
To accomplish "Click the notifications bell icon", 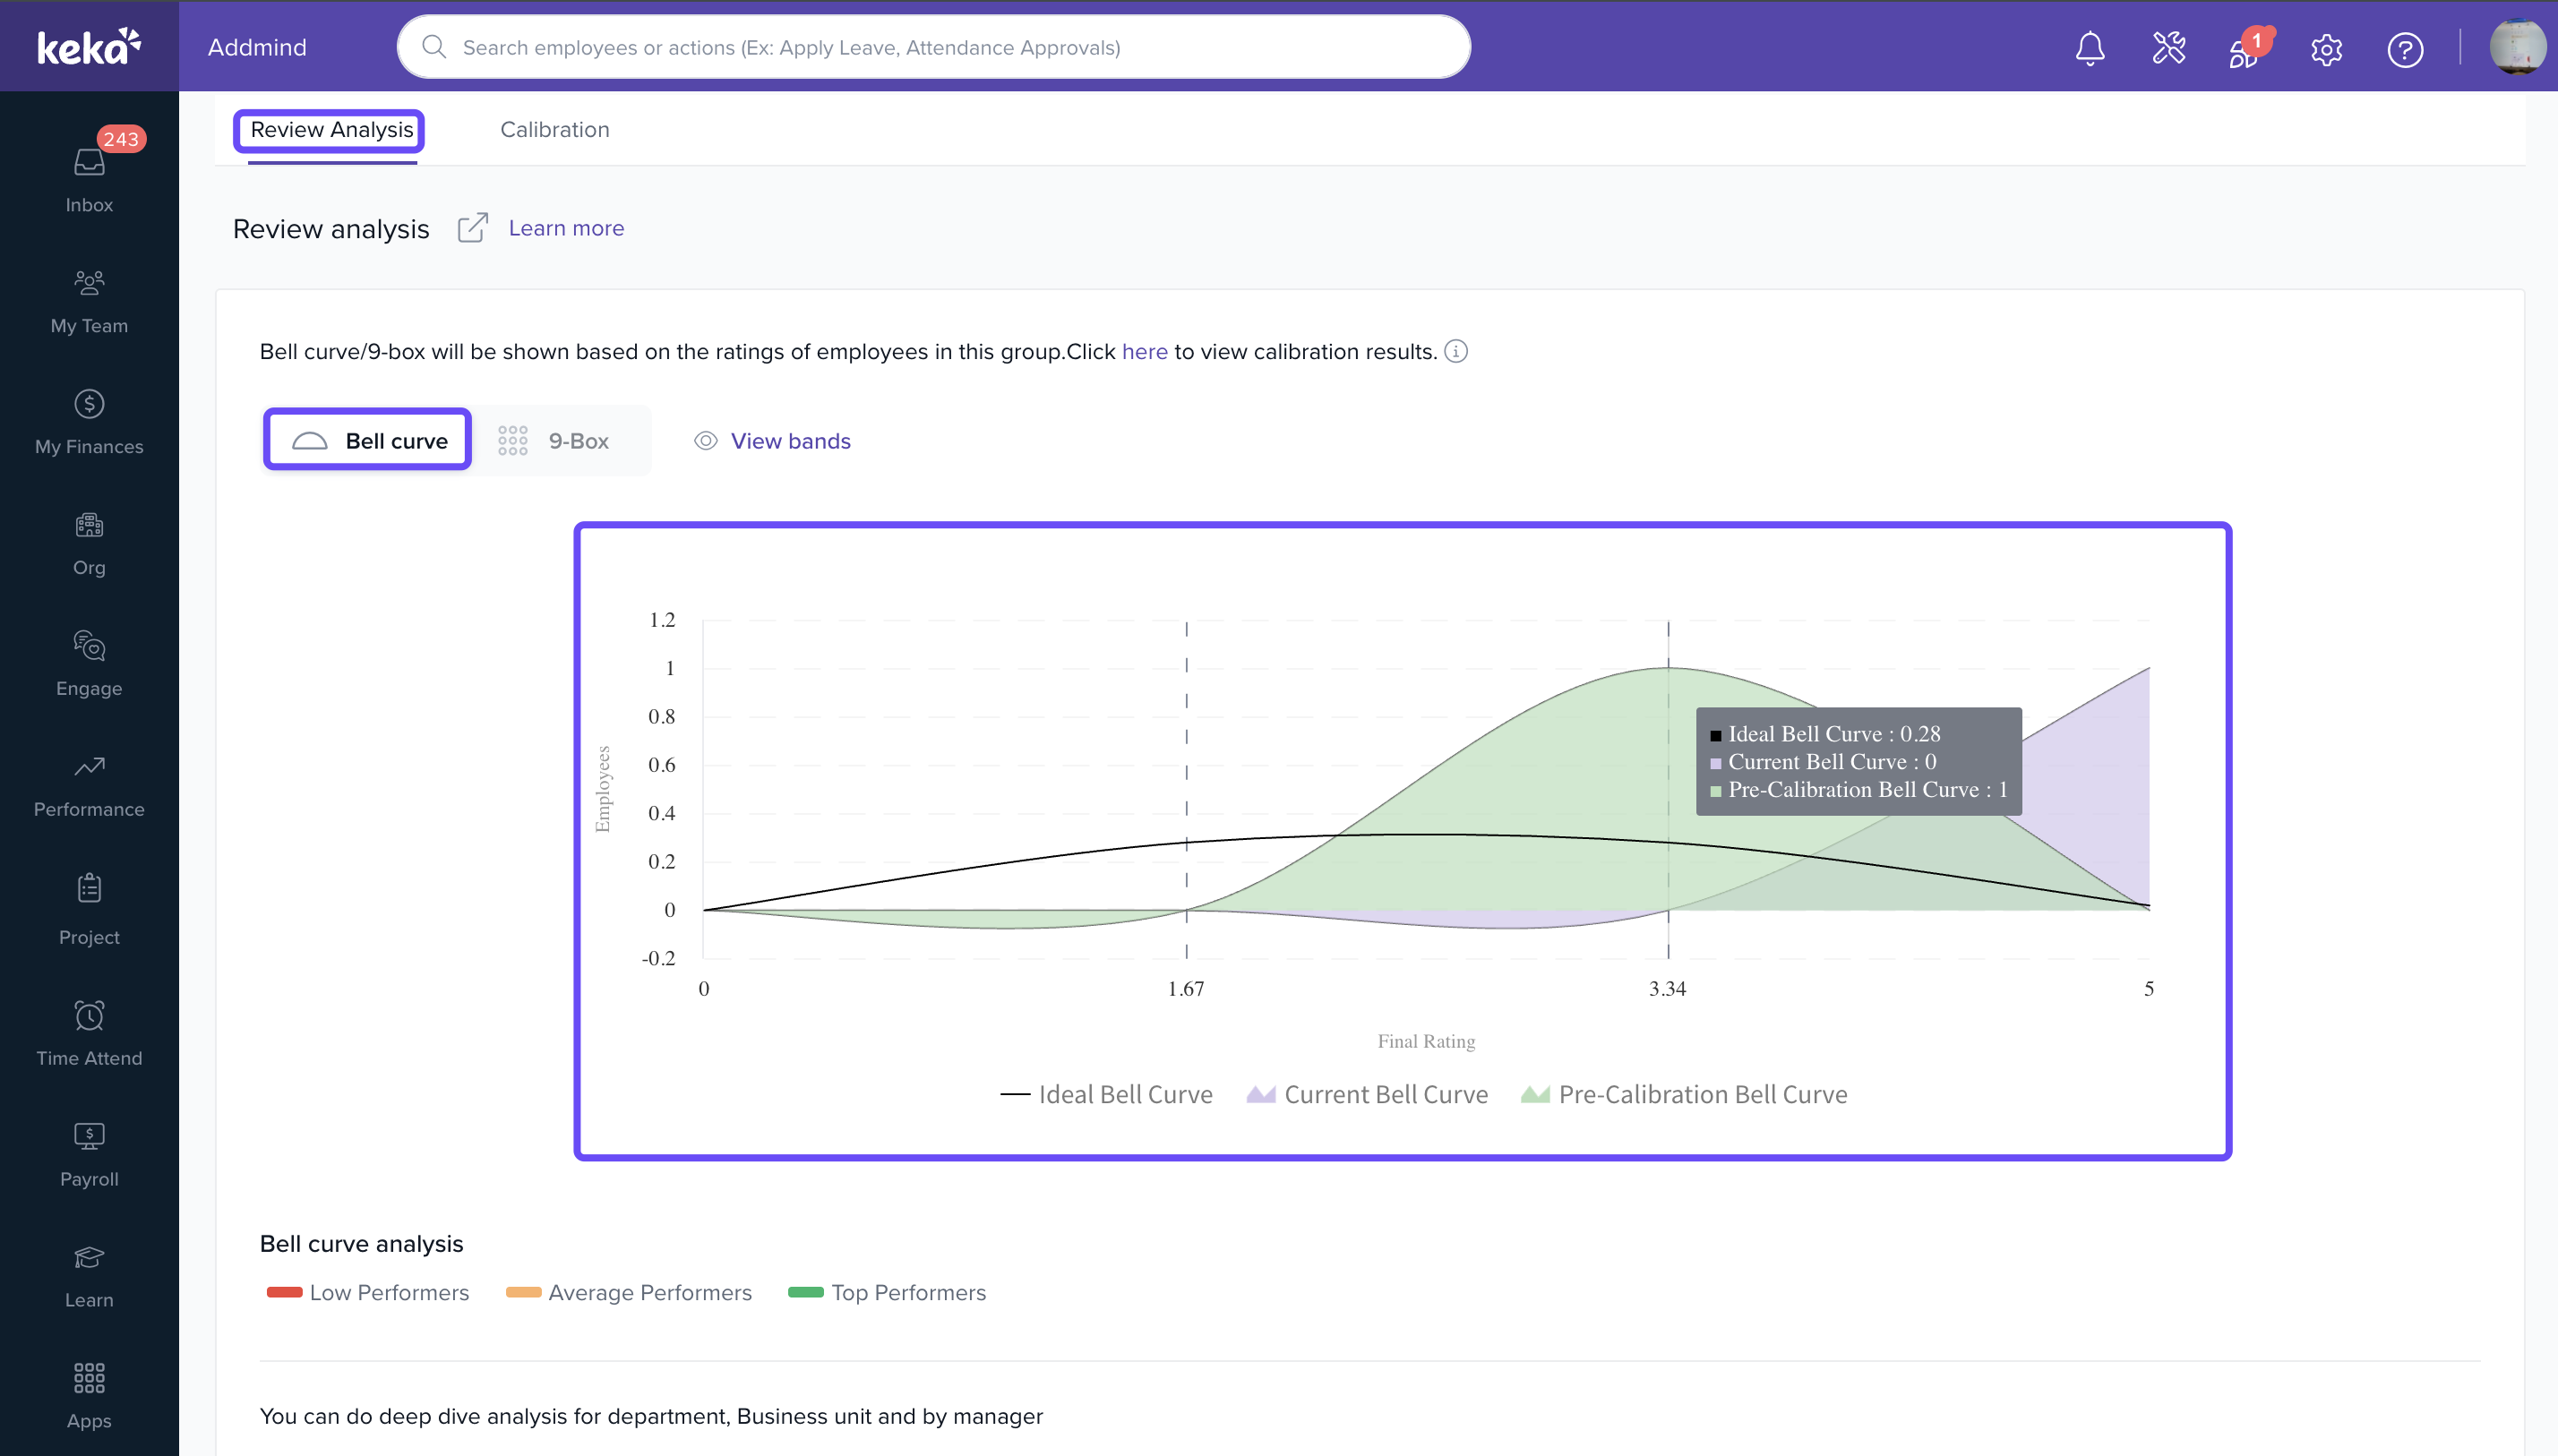I will [x=2089, y=48].
